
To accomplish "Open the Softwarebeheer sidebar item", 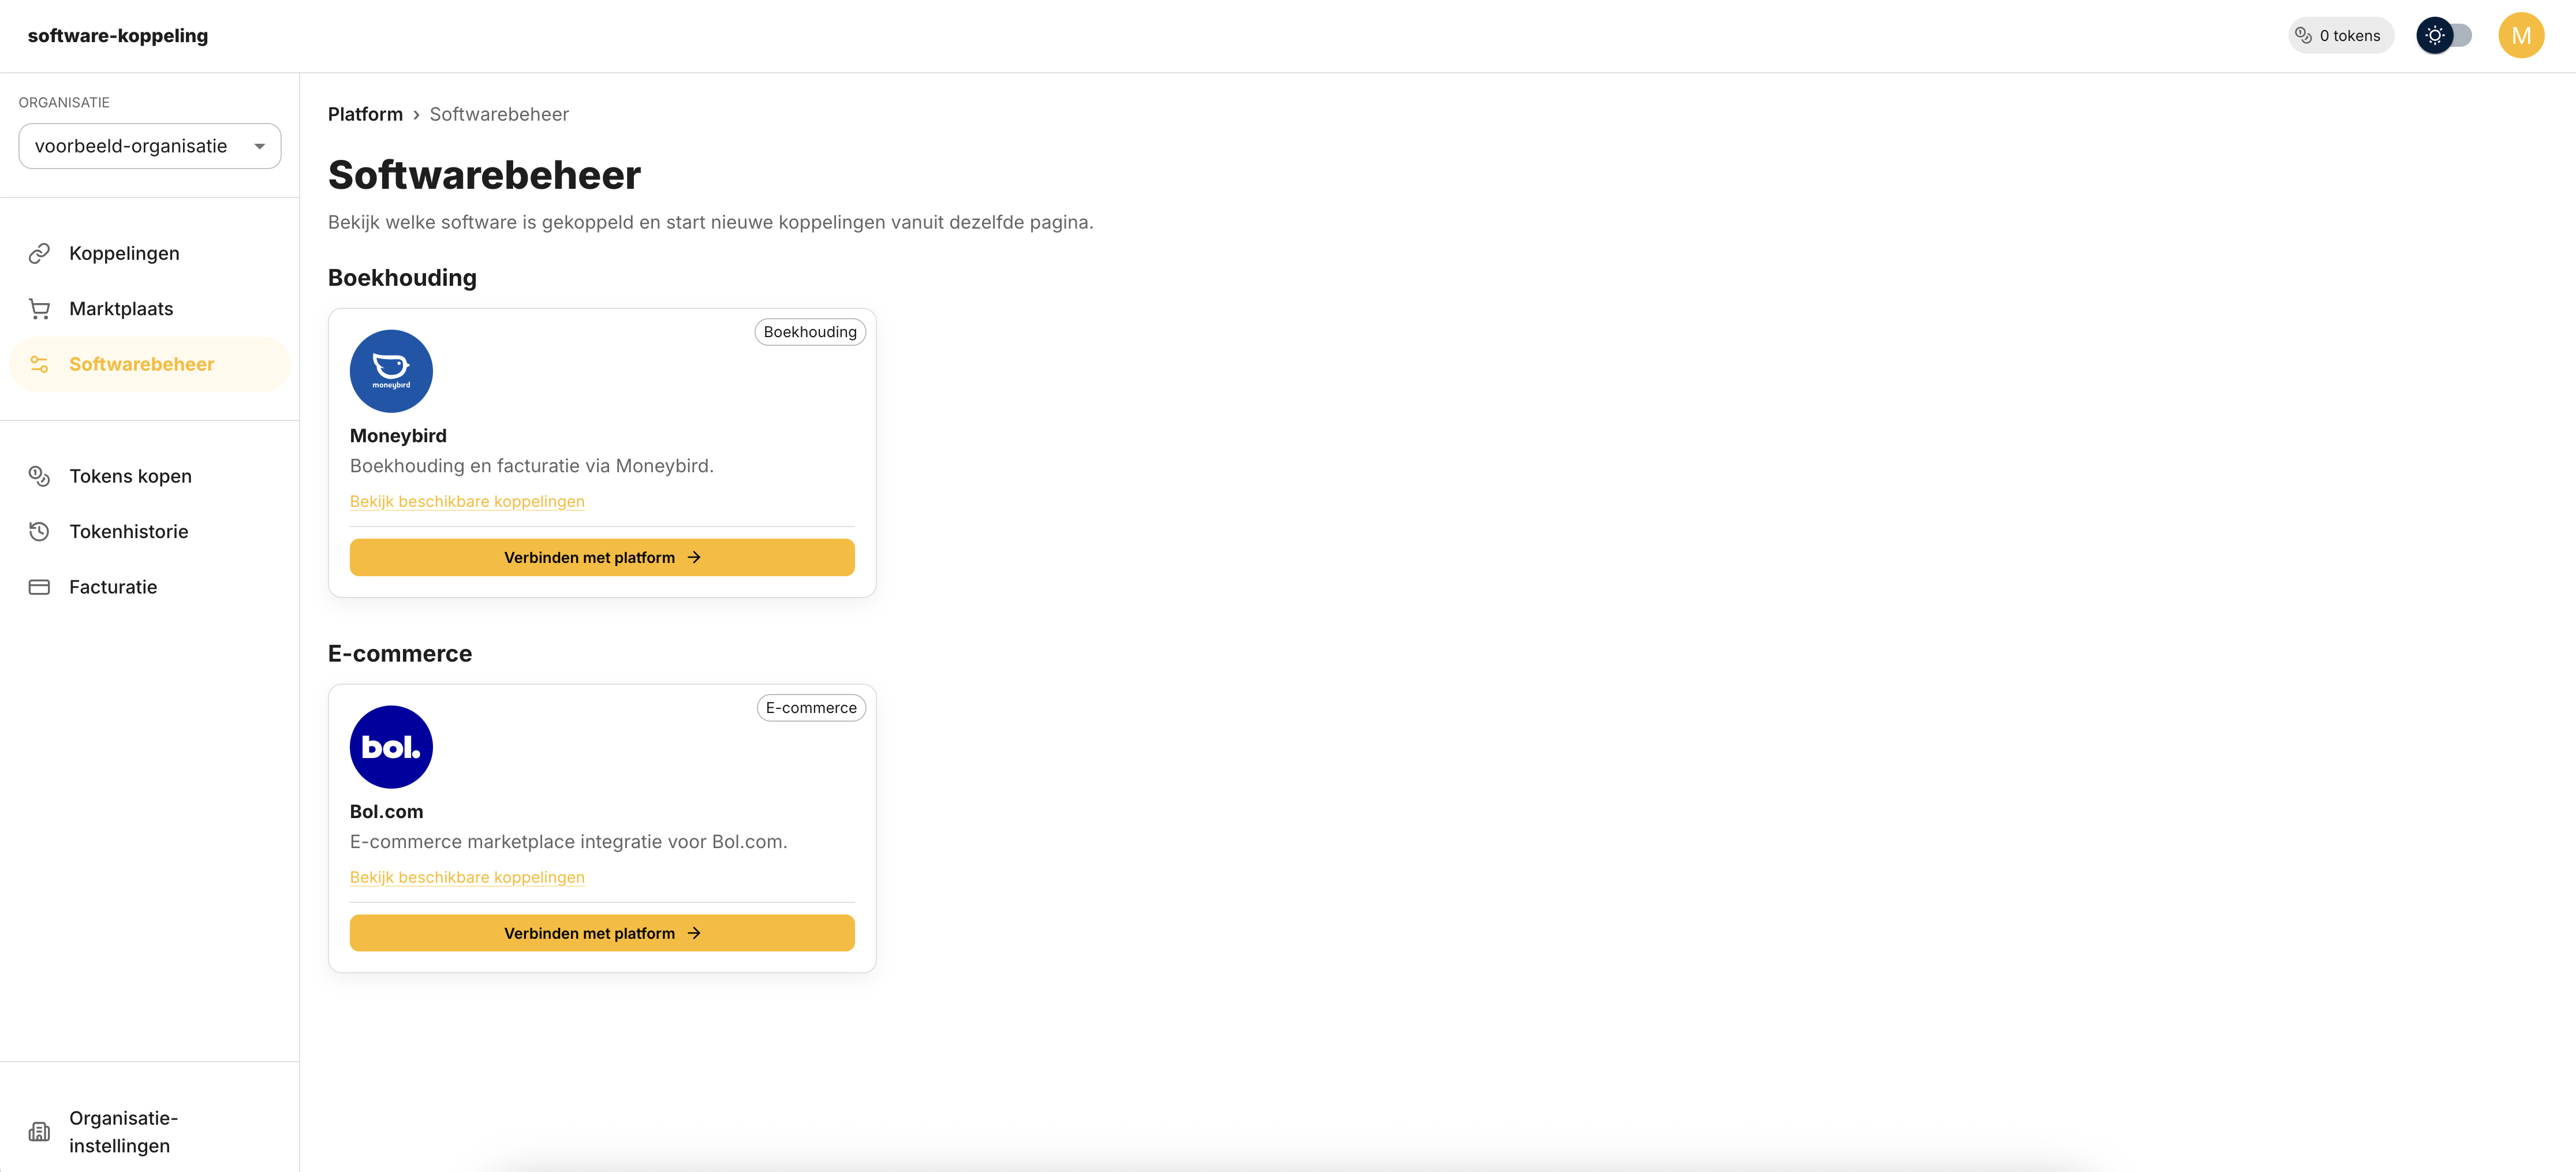I will click(141, 365).
